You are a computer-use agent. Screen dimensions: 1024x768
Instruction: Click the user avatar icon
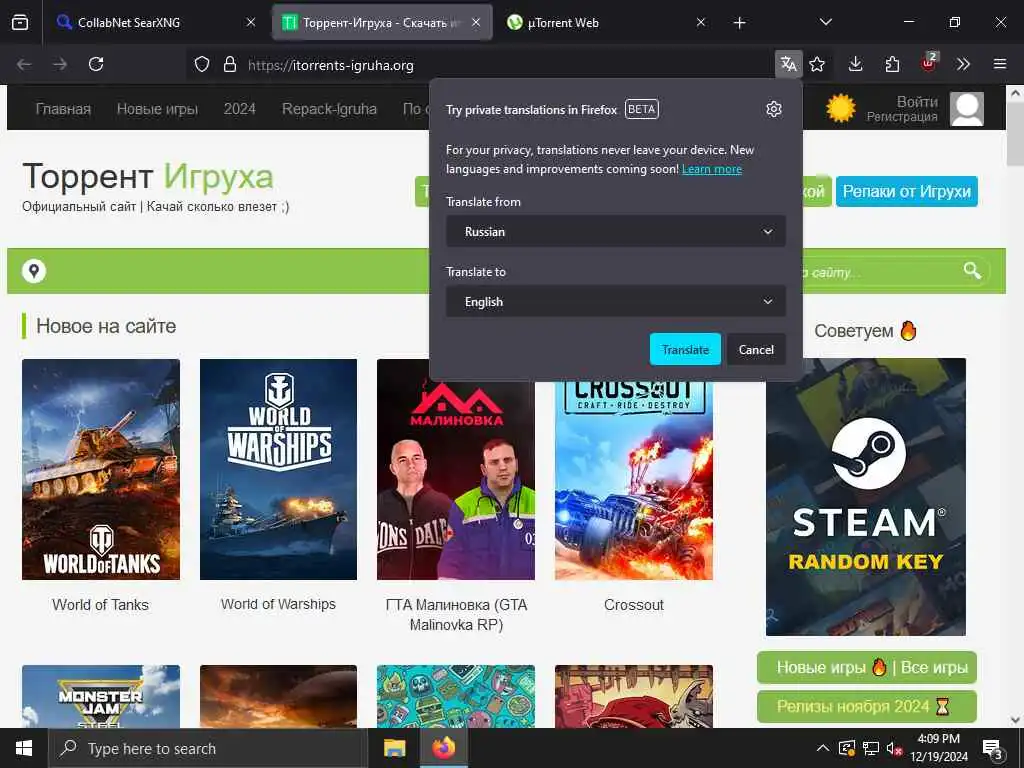point(967,108)
